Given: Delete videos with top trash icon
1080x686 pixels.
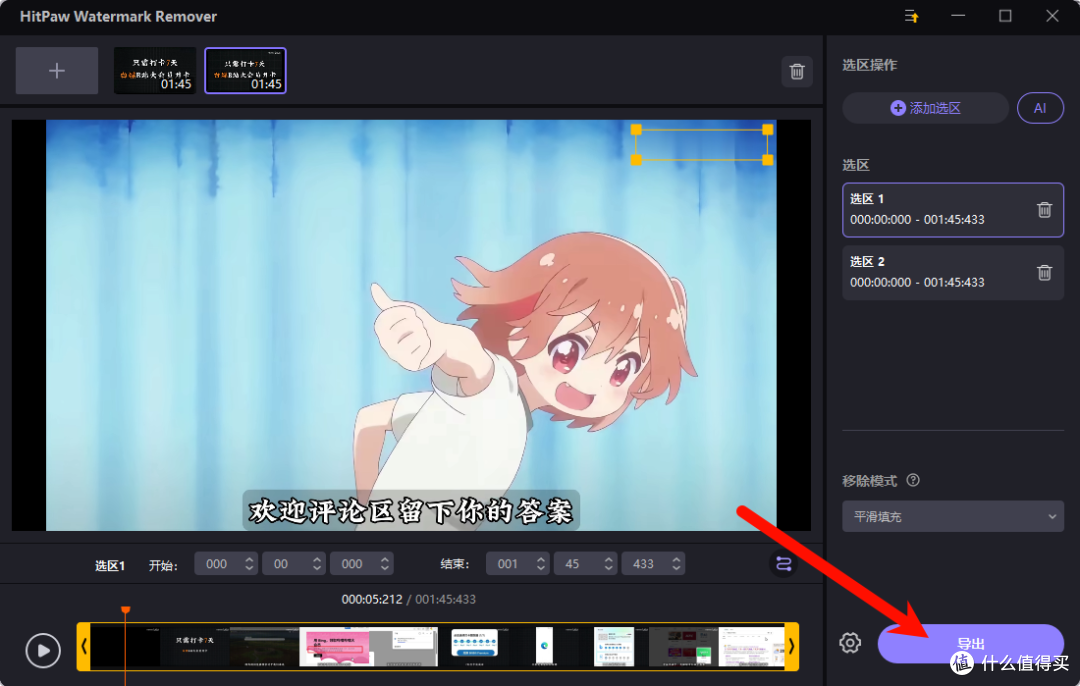Looking at the screenshot, I should [797, 72].
